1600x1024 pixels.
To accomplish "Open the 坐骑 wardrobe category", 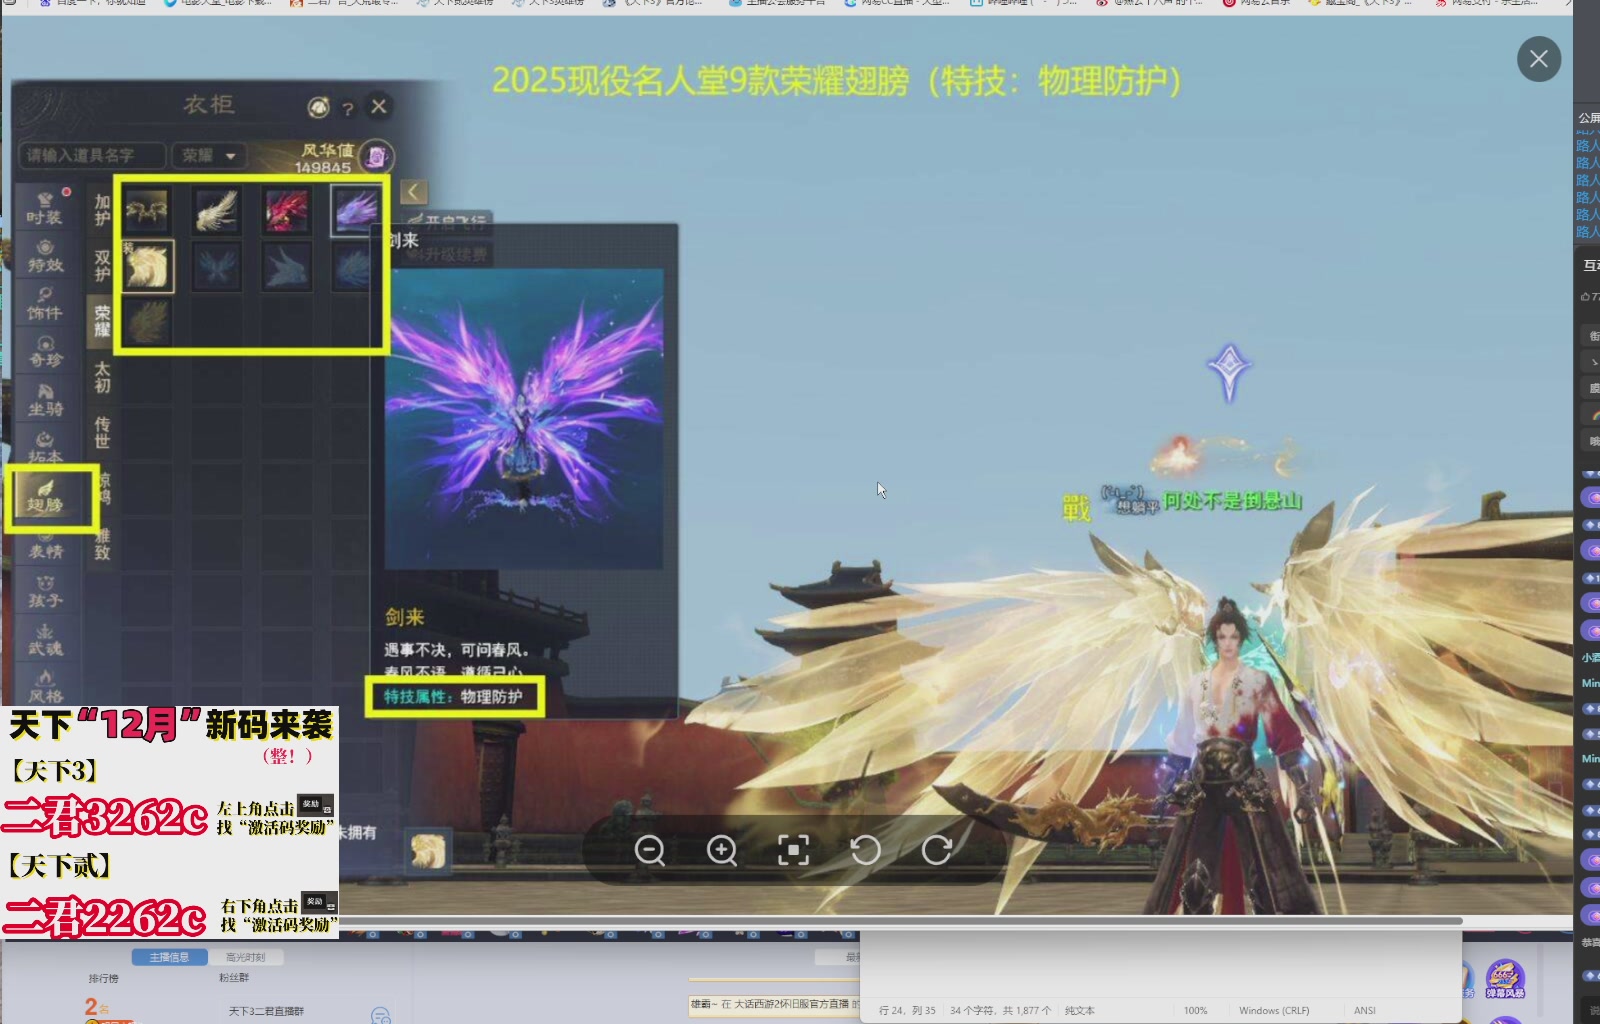I will (x=44, y=400).
